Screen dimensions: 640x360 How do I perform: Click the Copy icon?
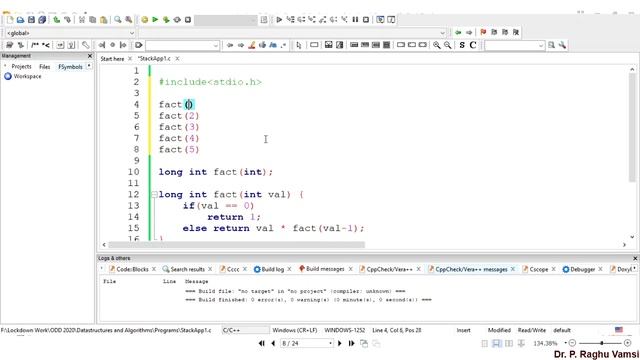[93, 20]
